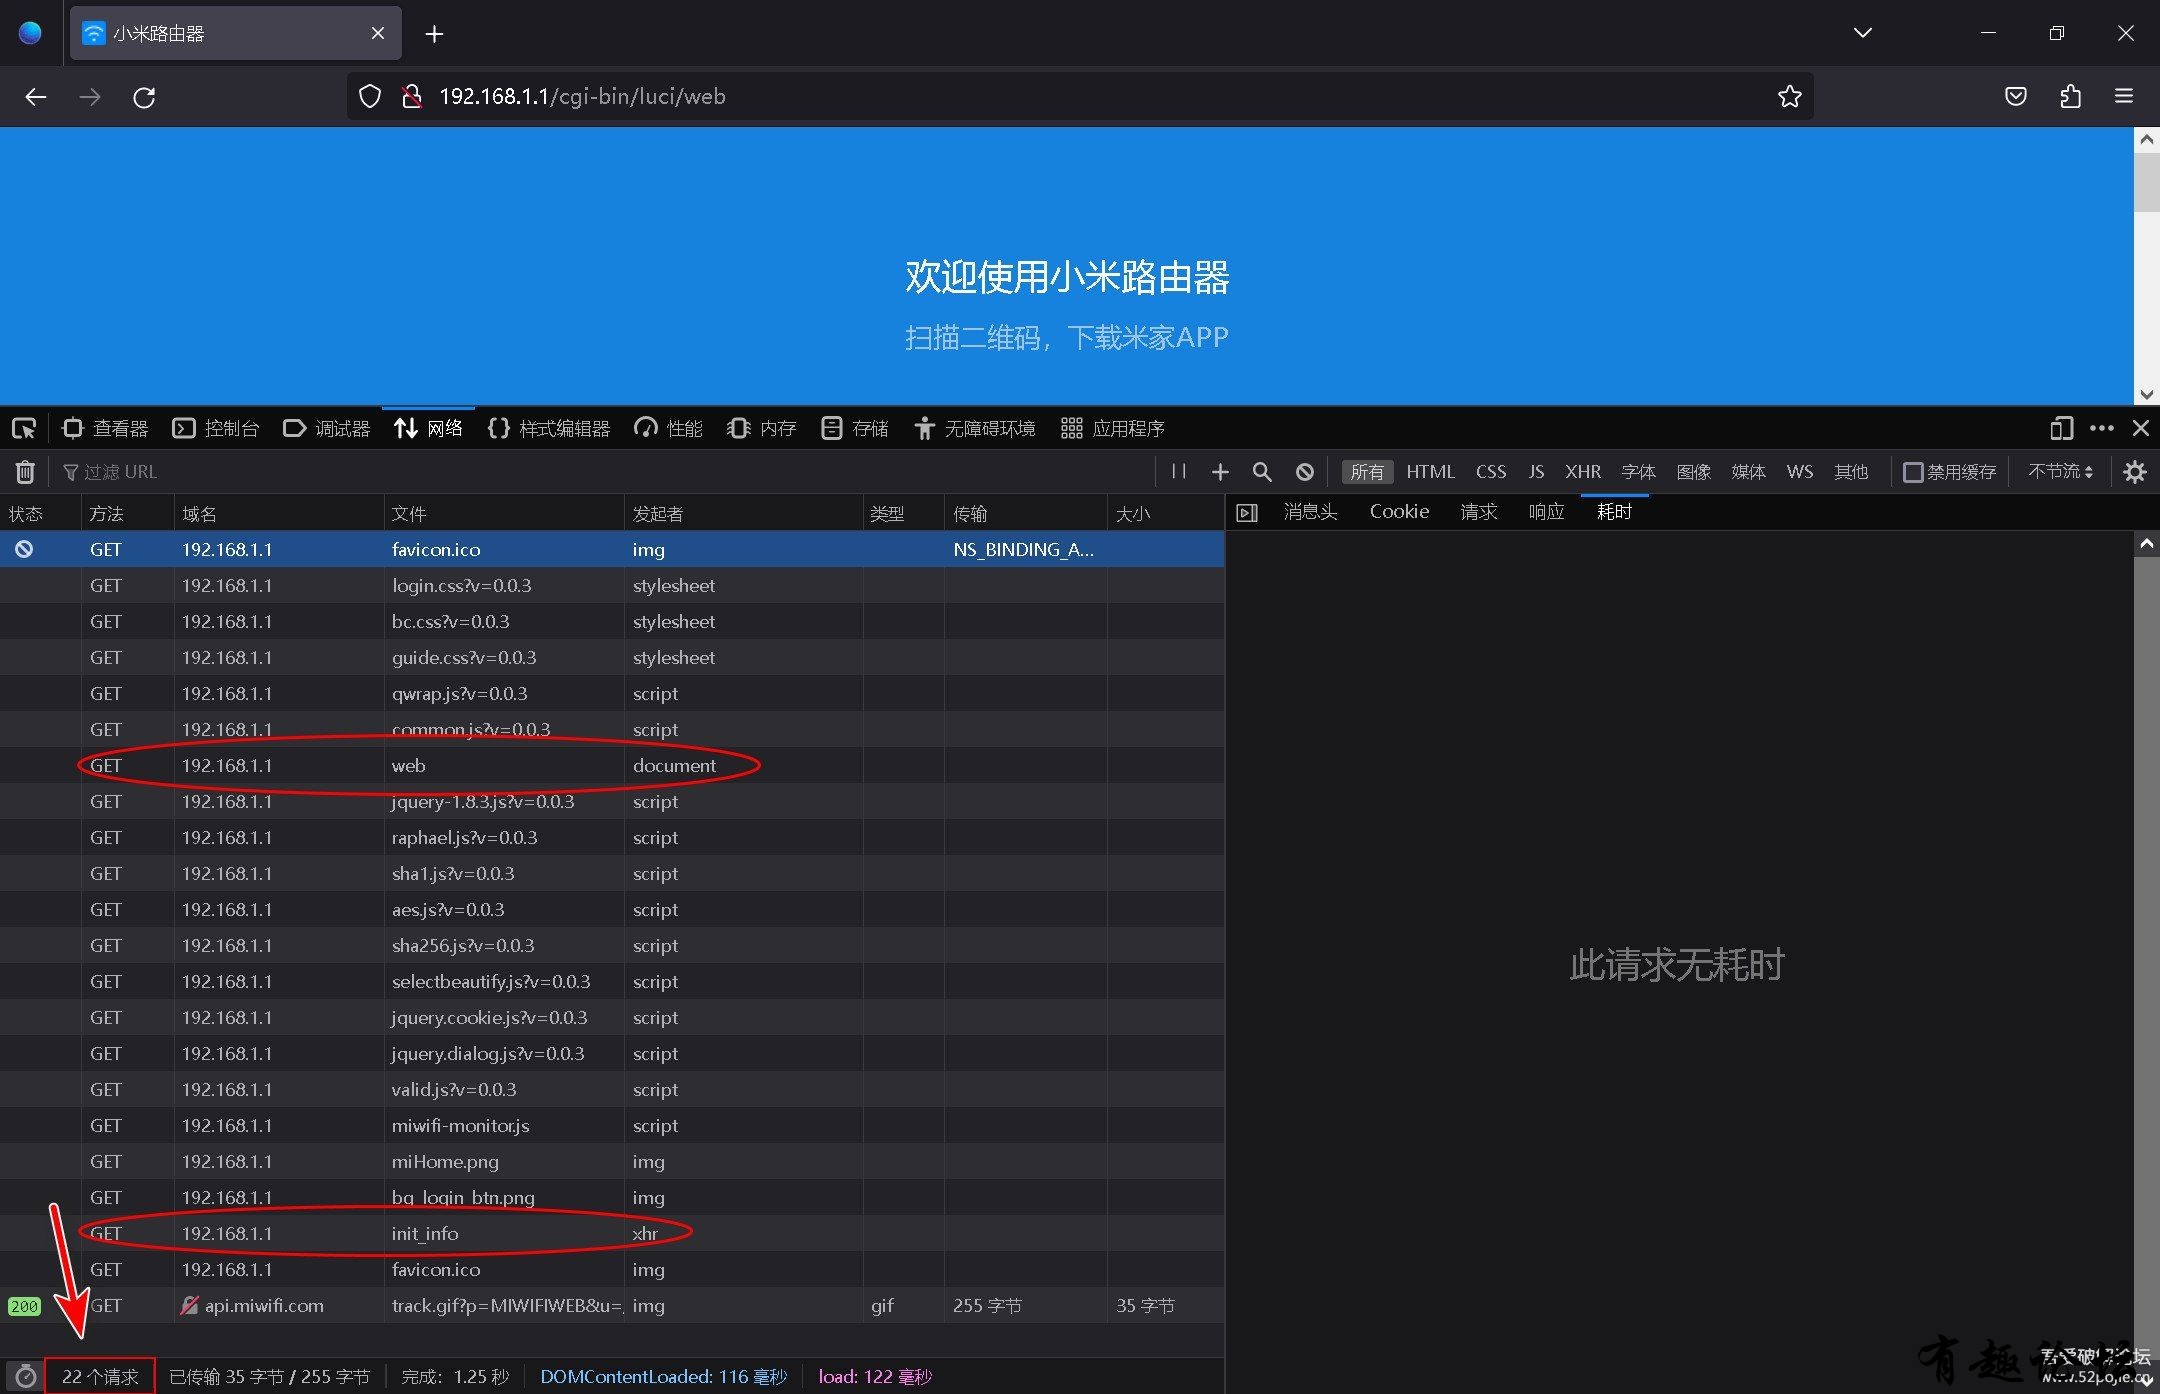List all tabs with the chevron

1862,33
